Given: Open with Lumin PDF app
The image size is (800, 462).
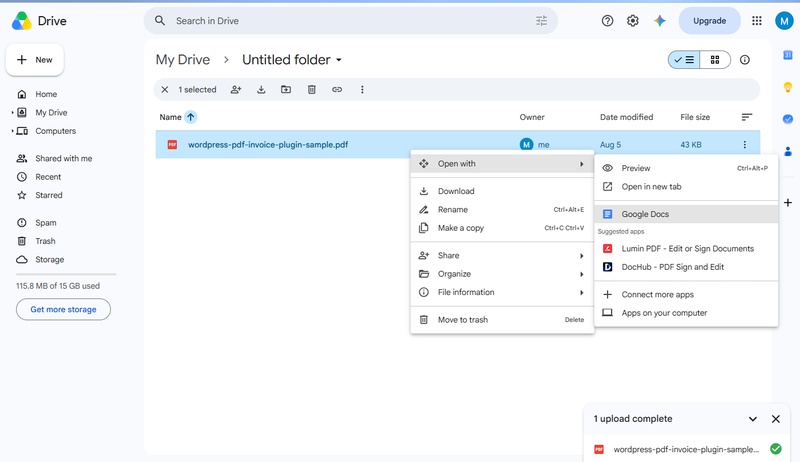Looking at the screenshot, I should point(686,249).
